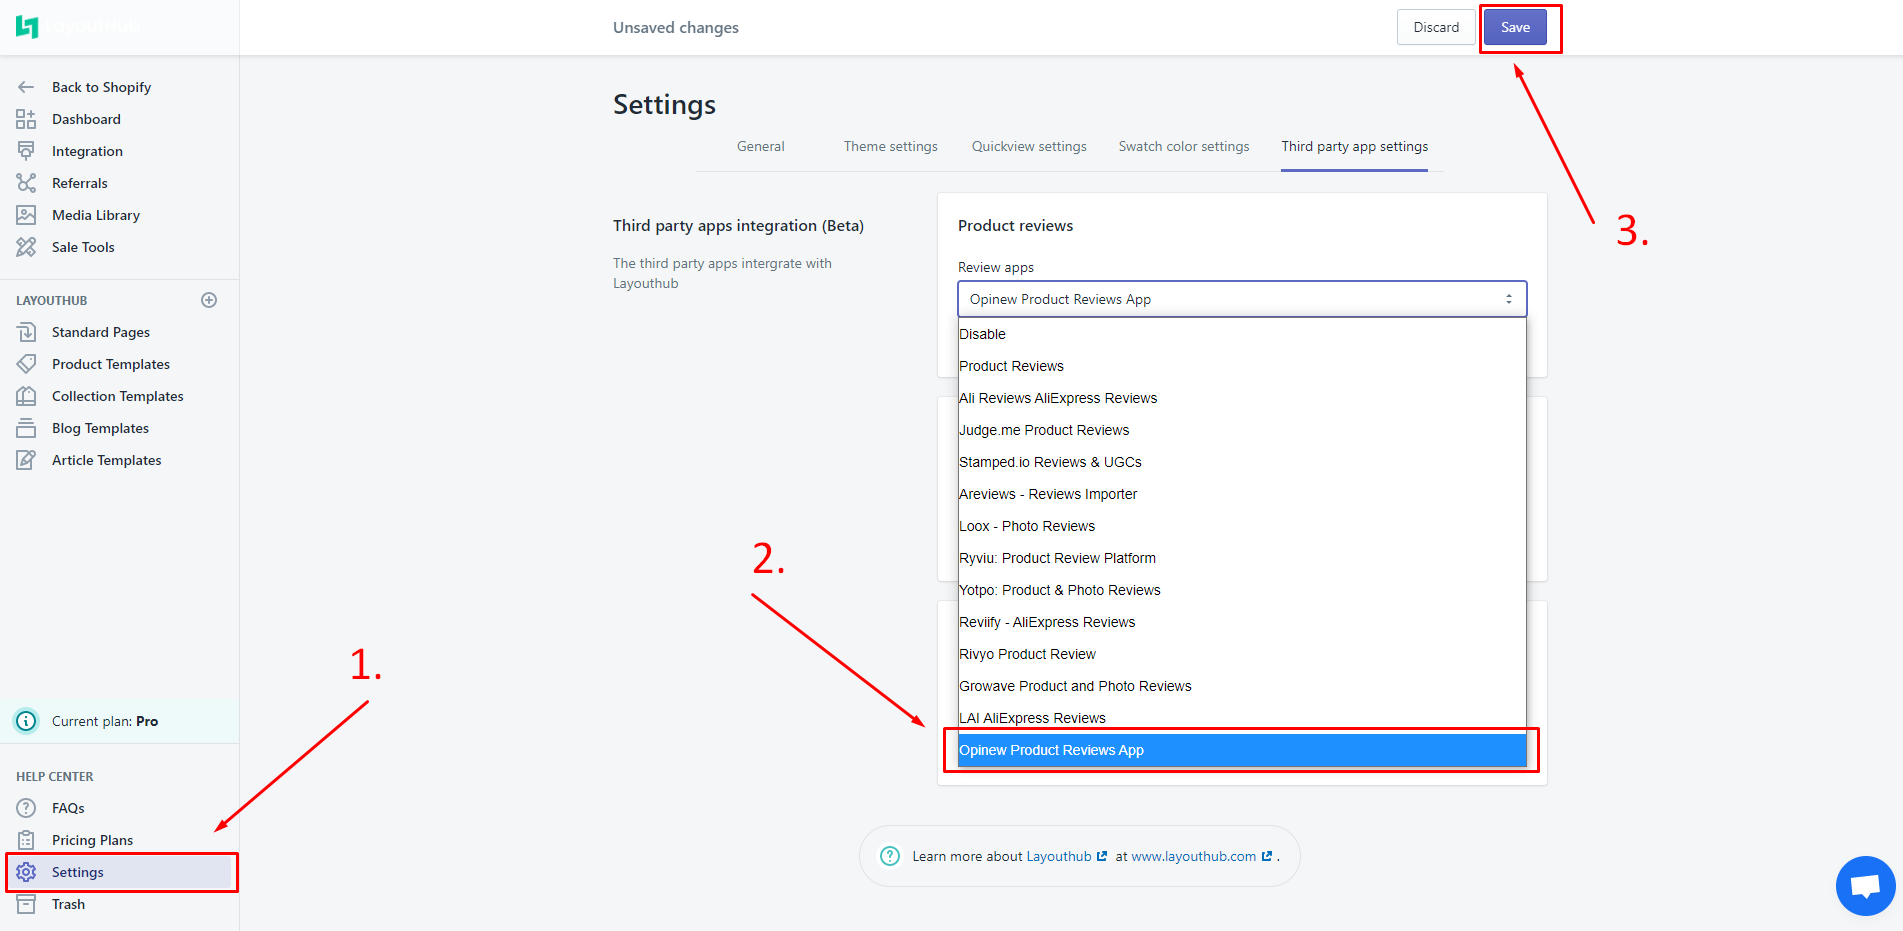This screenshot has height=931, width=1903.
Task: Click the Standard Pages icon
Action: click(x=26, y=332)
